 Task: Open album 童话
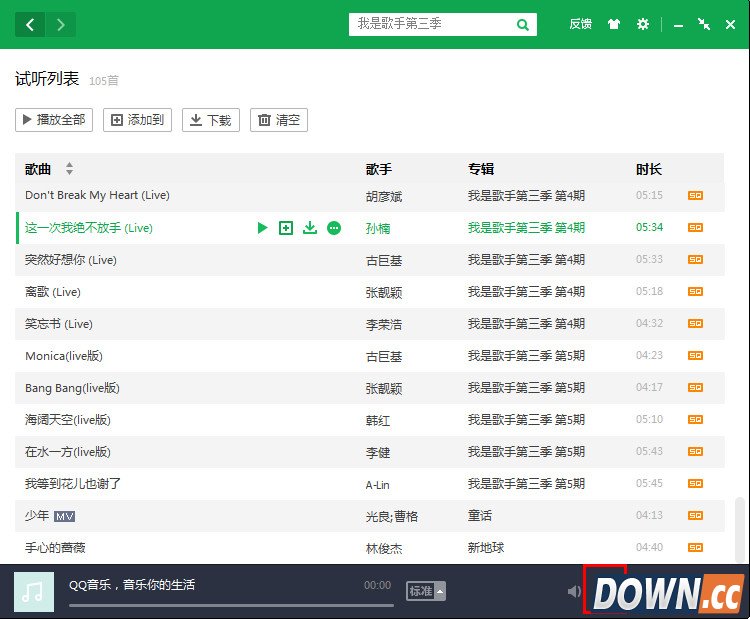480,516
